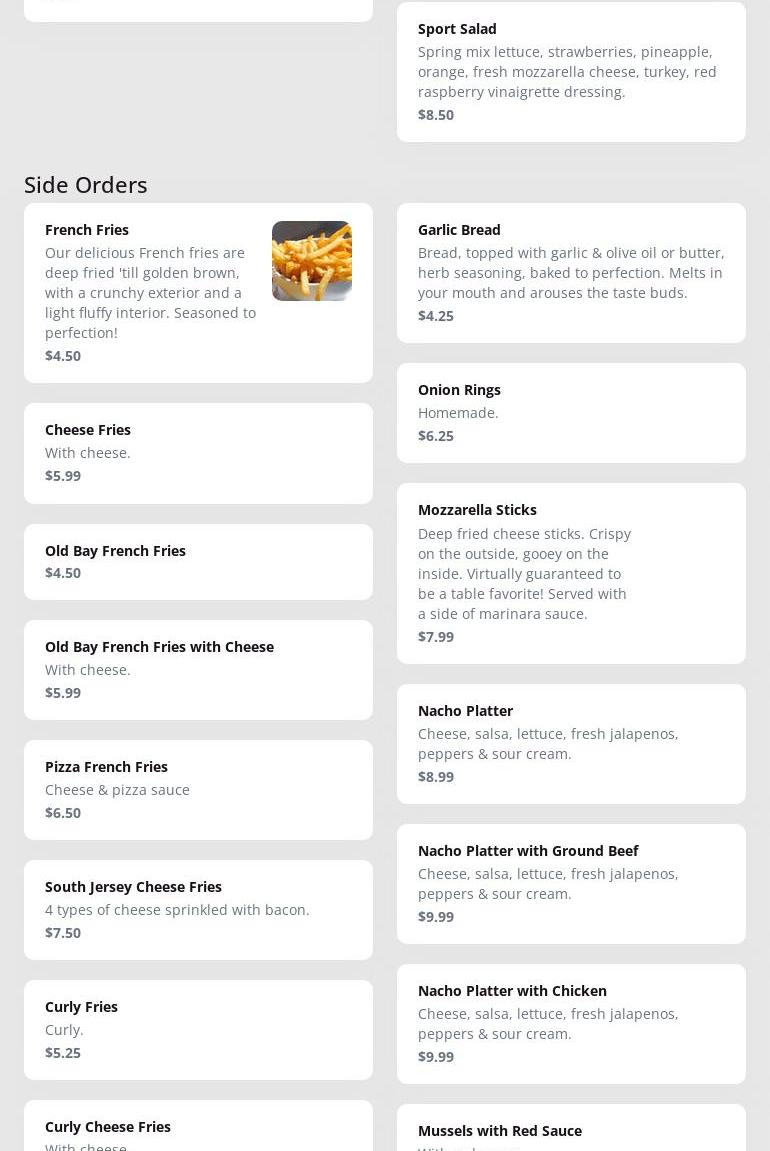Select the Pizza French Fries item

198,789
